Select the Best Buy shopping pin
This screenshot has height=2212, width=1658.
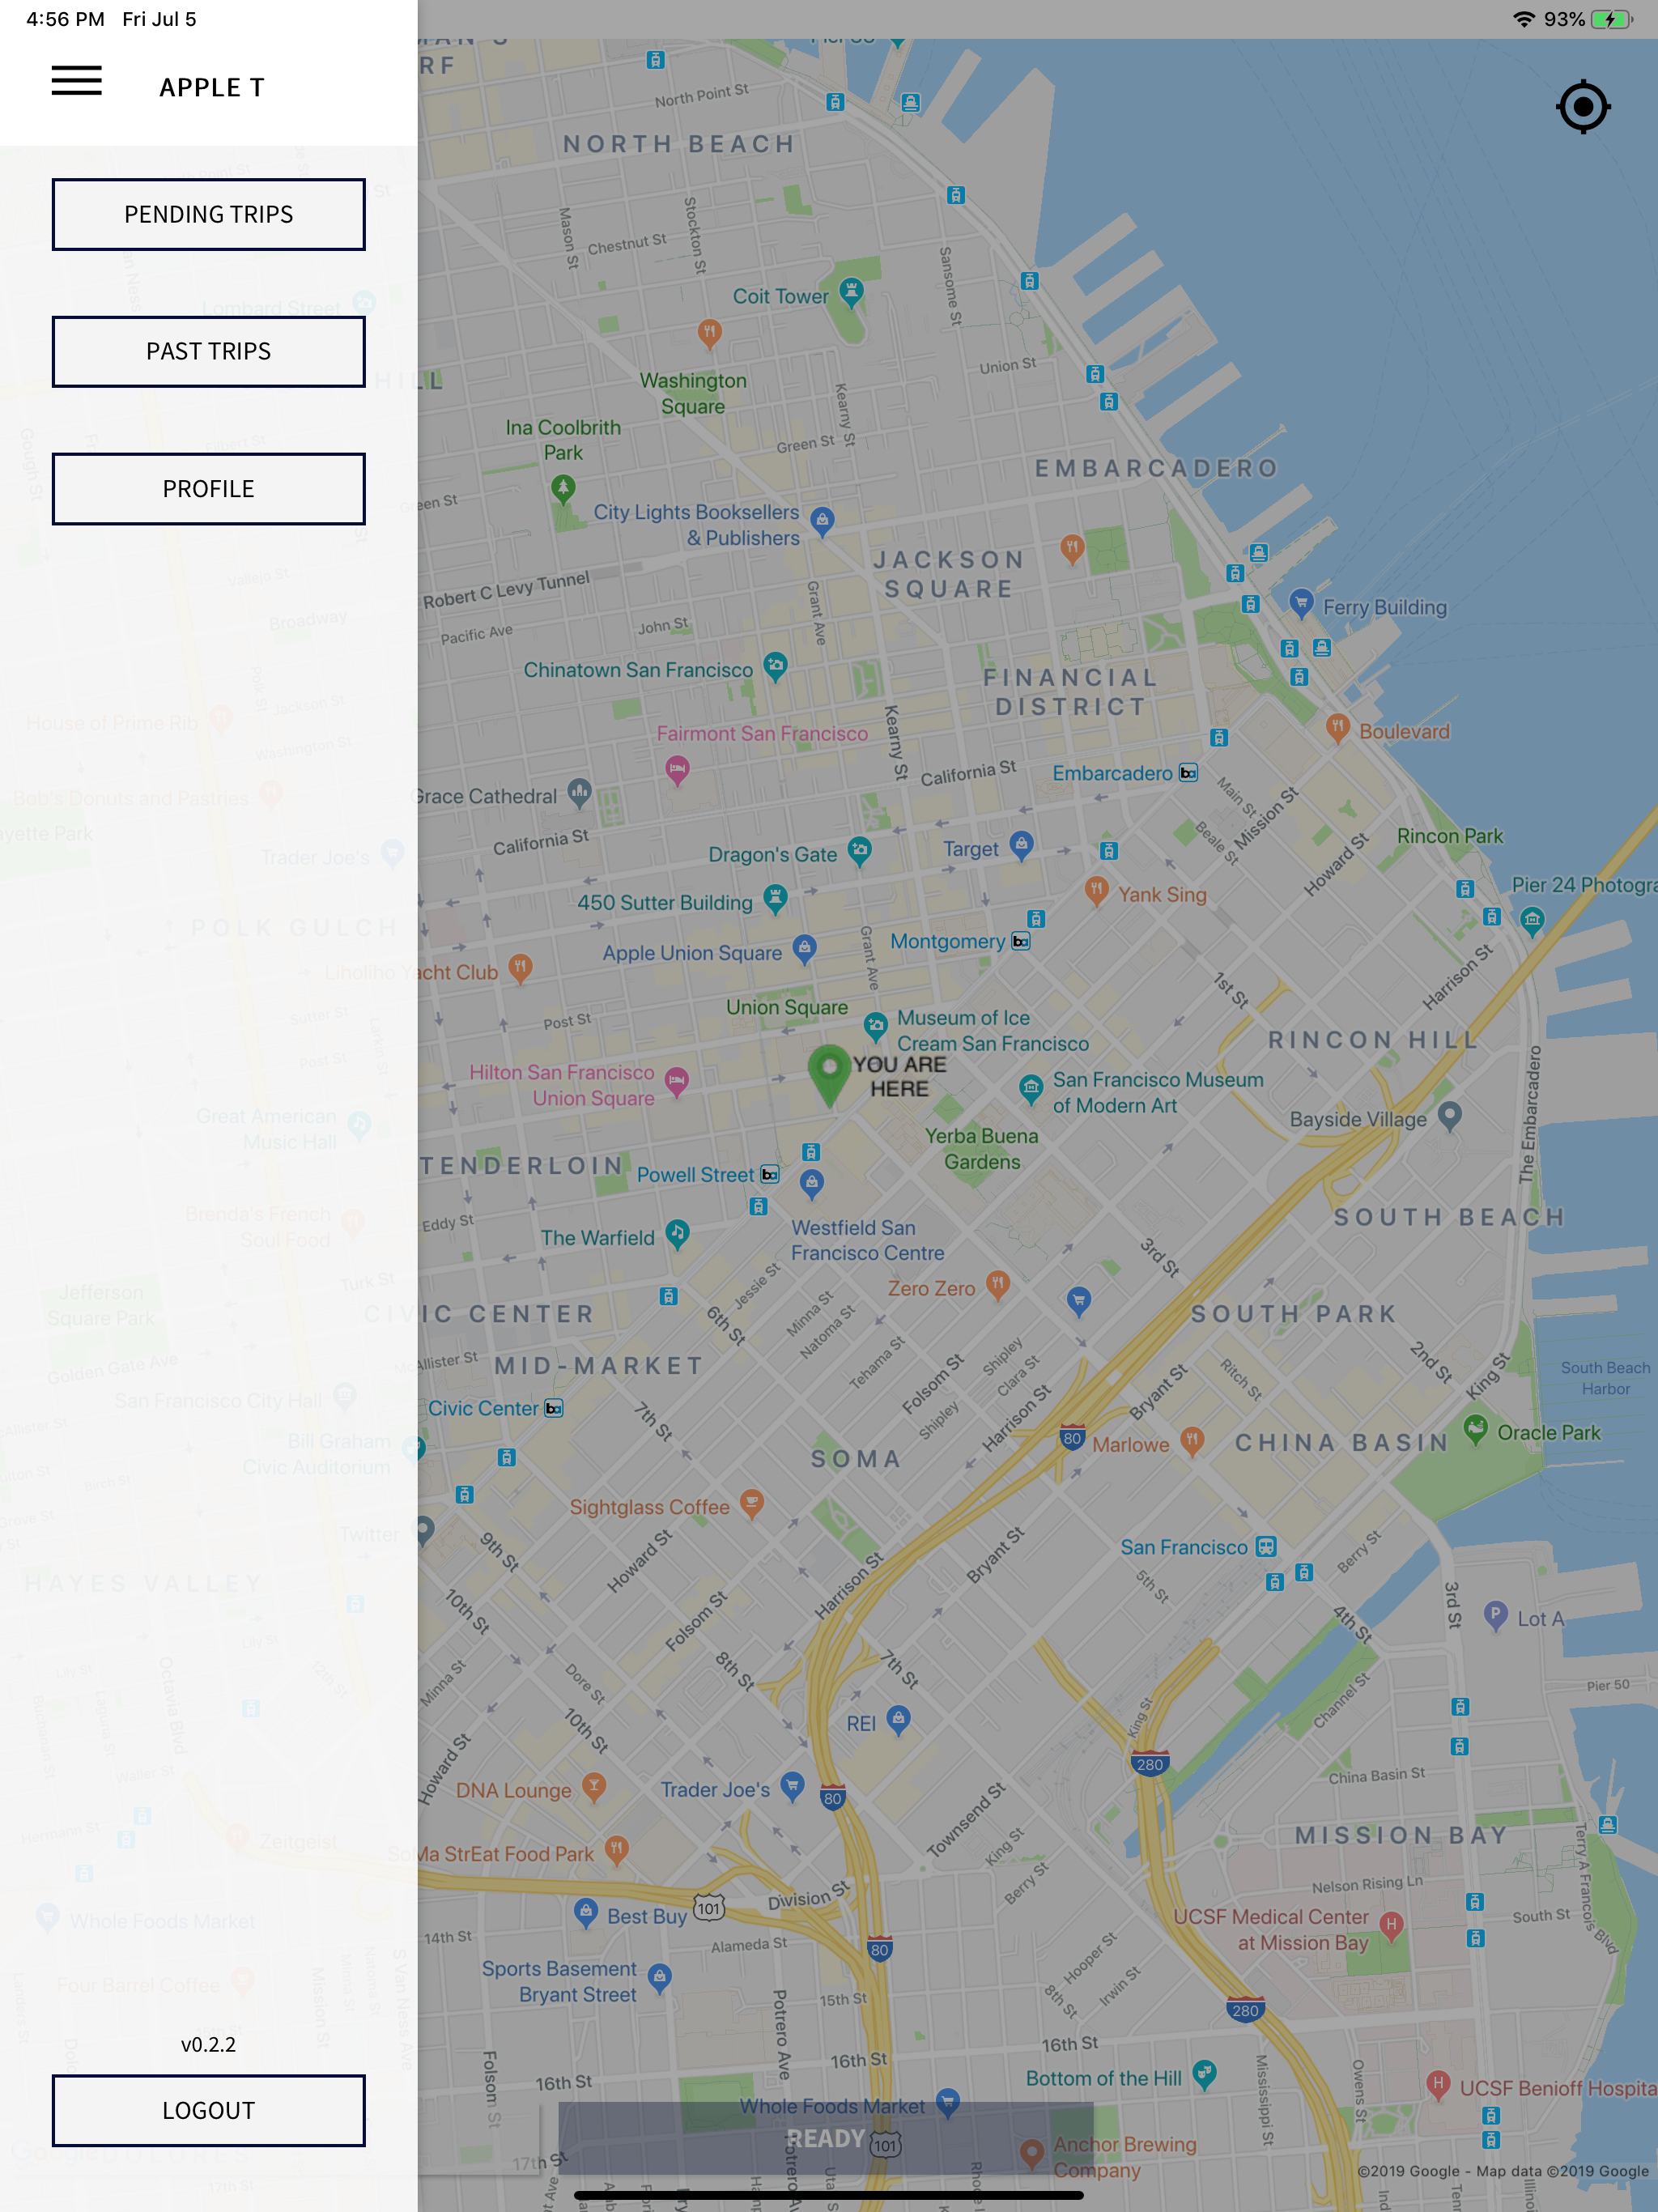point(586,1913)
